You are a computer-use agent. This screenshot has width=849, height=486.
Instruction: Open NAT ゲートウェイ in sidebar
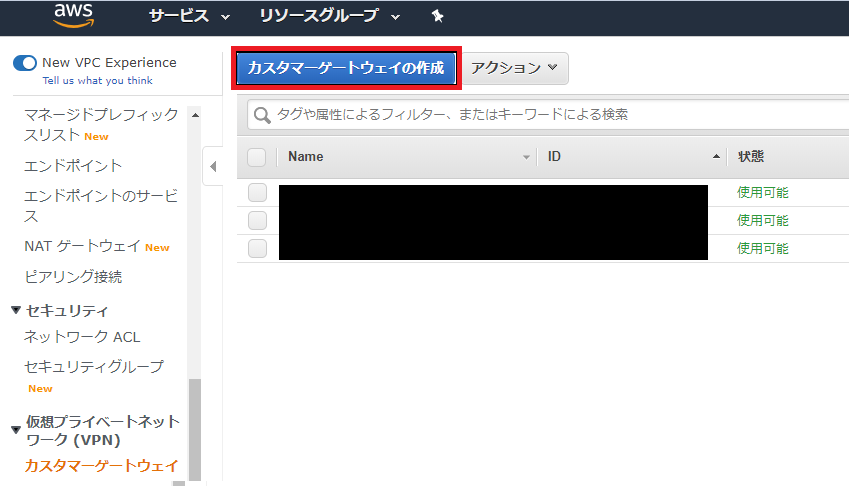(x=82, y=246)
